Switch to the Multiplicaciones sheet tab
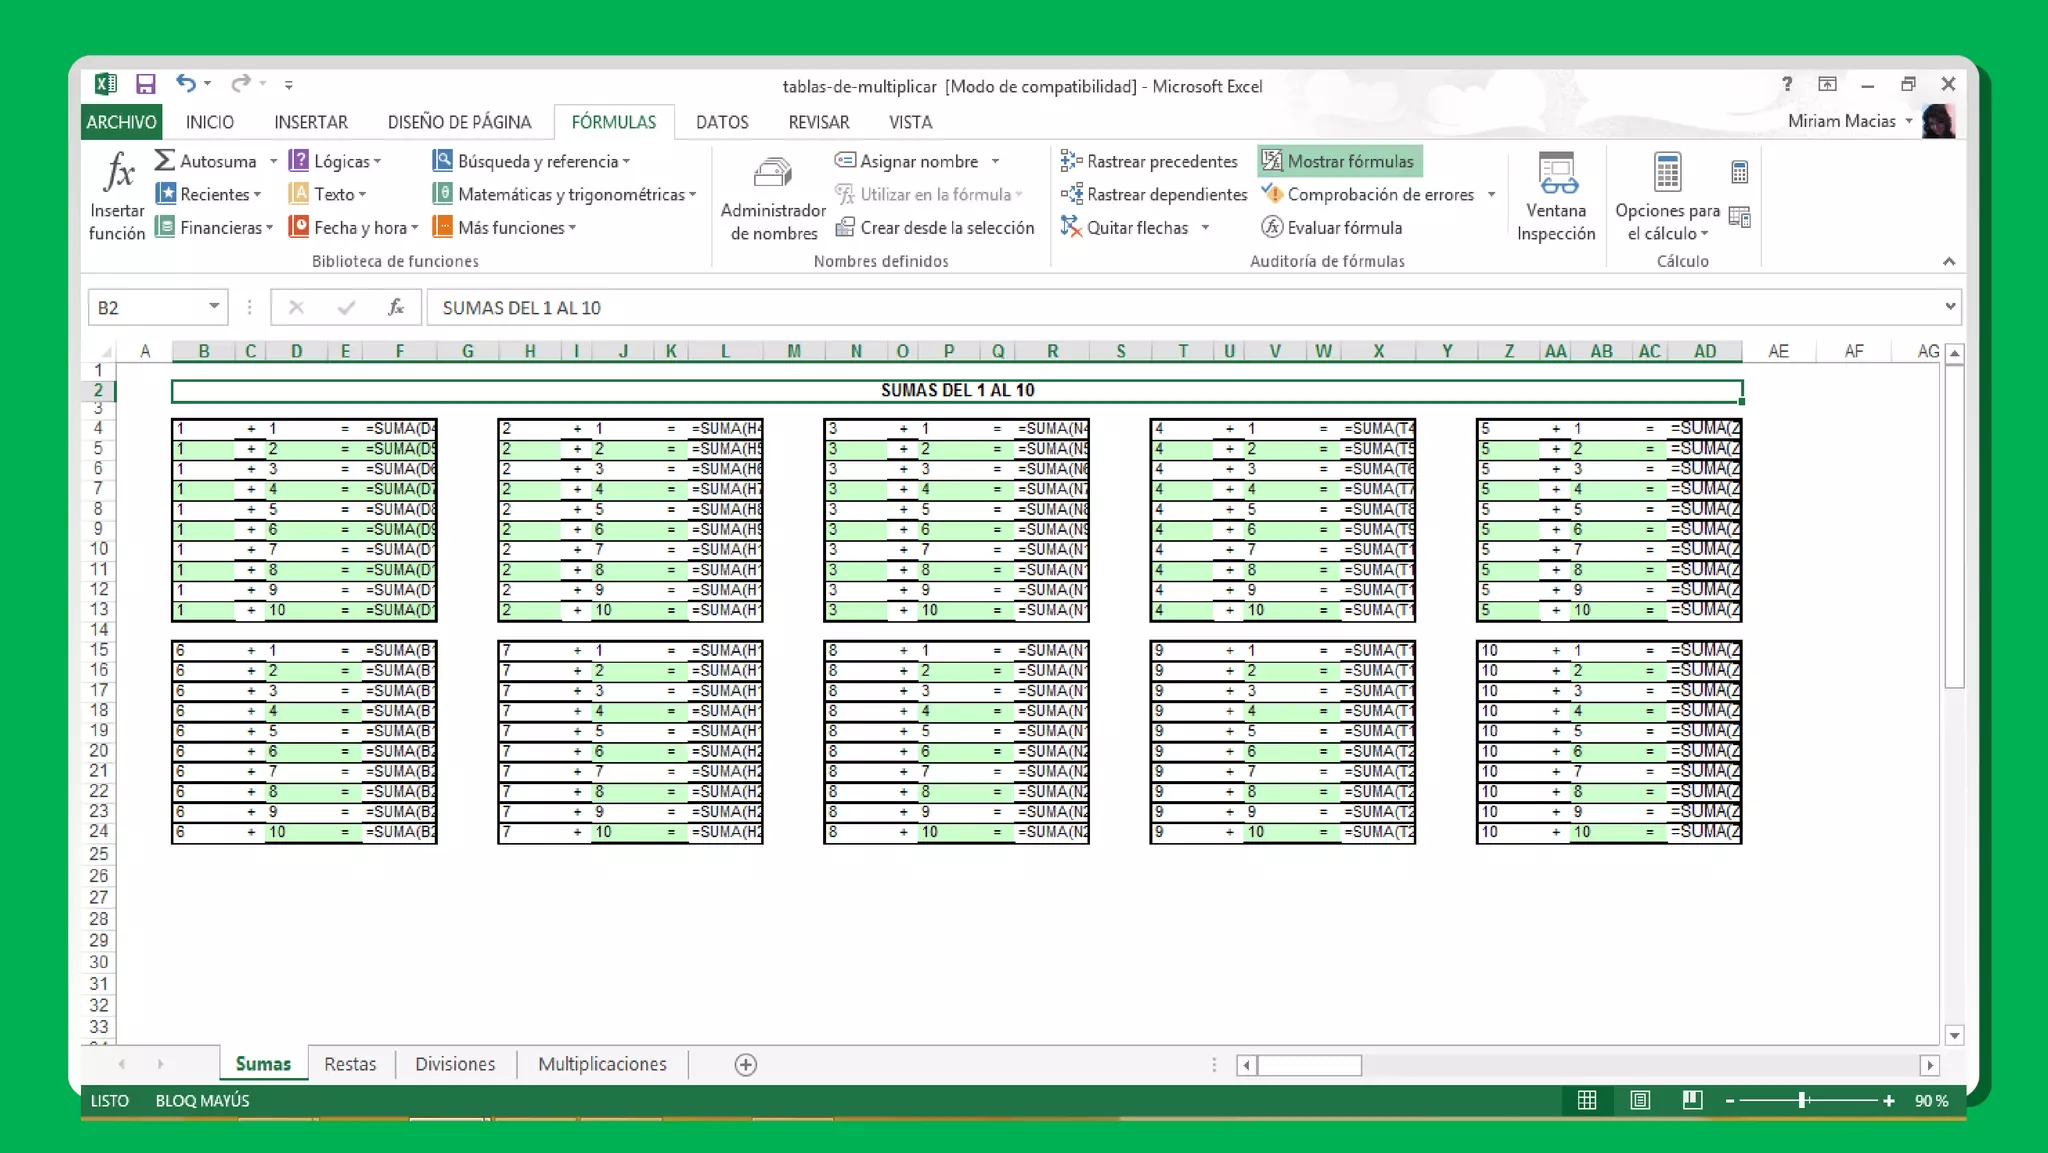Screen dimensions: 2048x1153 coord(602,1064)
